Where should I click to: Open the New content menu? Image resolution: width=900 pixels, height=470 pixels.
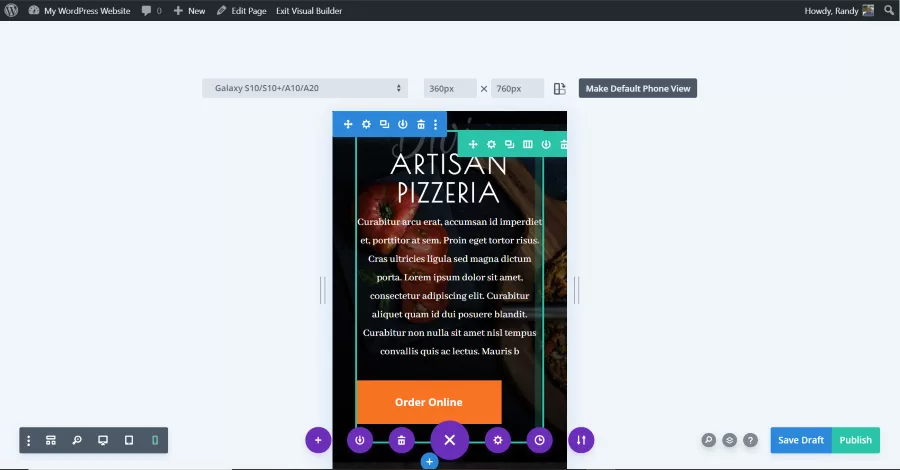point(189,10)
